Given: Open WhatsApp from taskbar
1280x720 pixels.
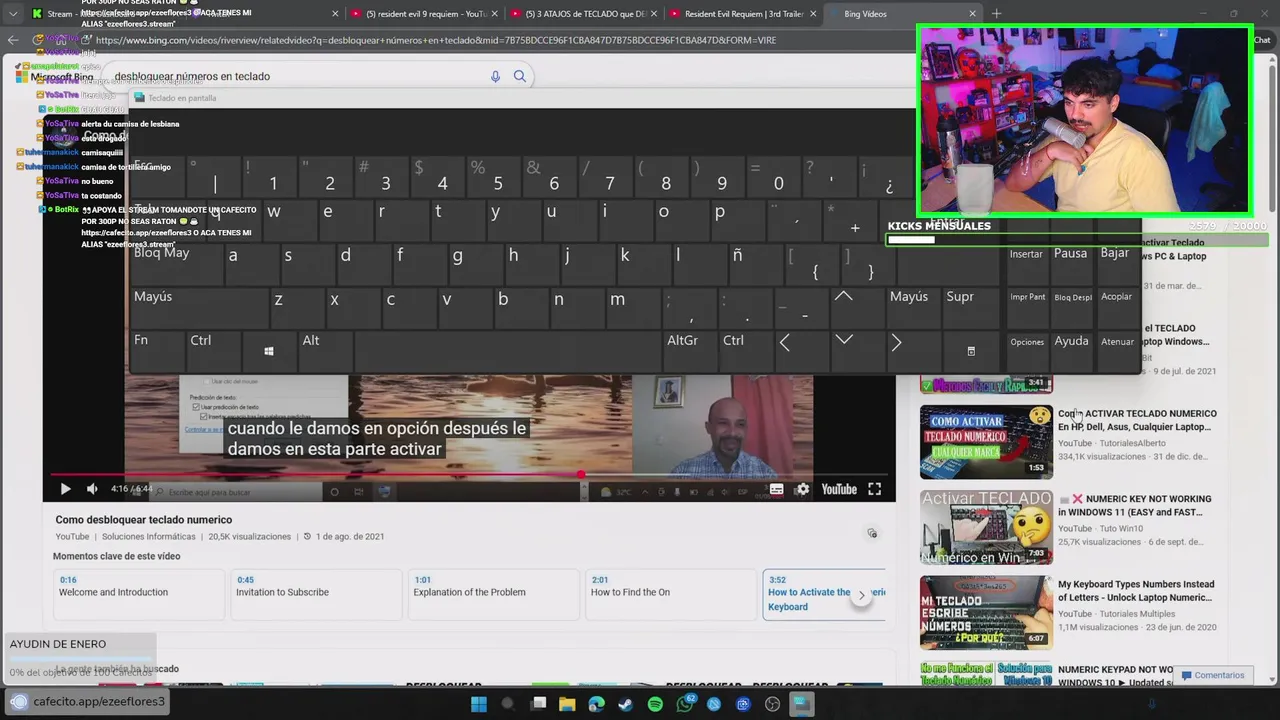Looking at the screenshot, I should (x=685, y=704).
